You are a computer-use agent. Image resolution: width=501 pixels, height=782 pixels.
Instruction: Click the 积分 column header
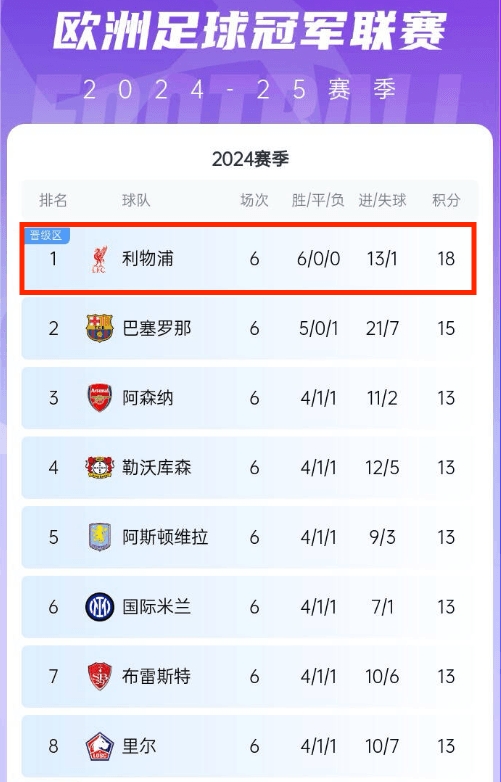[x=446, y=200]
